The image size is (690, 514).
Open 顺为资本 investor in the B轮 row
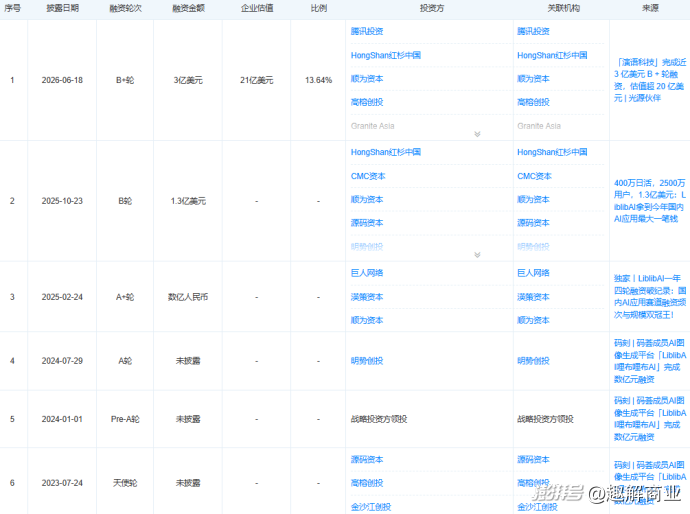367,199
